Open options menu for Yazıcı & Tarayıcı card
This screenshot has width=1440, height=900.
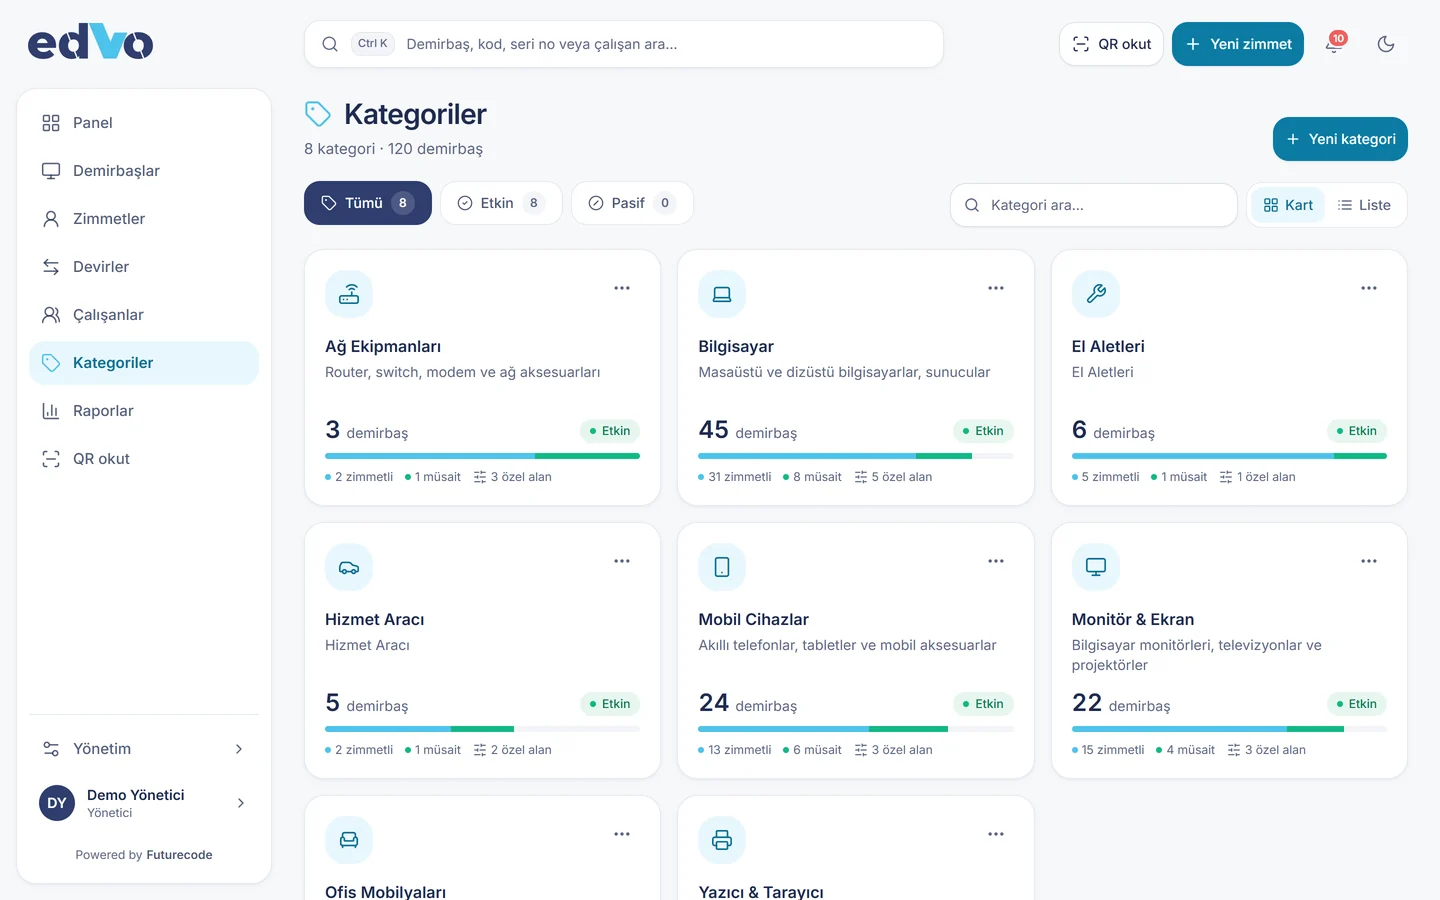click(x=996, y=834)
